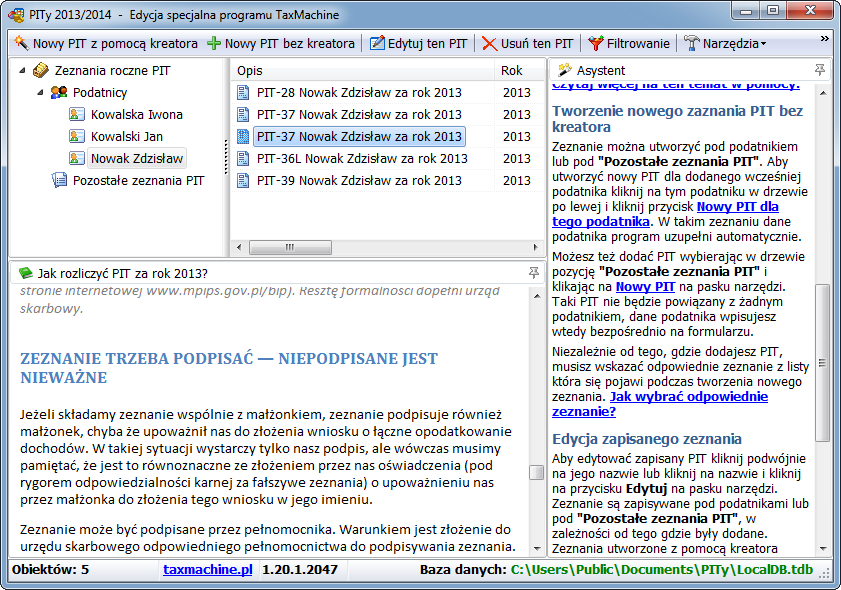This screenshot has height=590, width=841.
Task: Collapse the Zeznania roczne PIT tree node
Action: [x=22, y=70]
